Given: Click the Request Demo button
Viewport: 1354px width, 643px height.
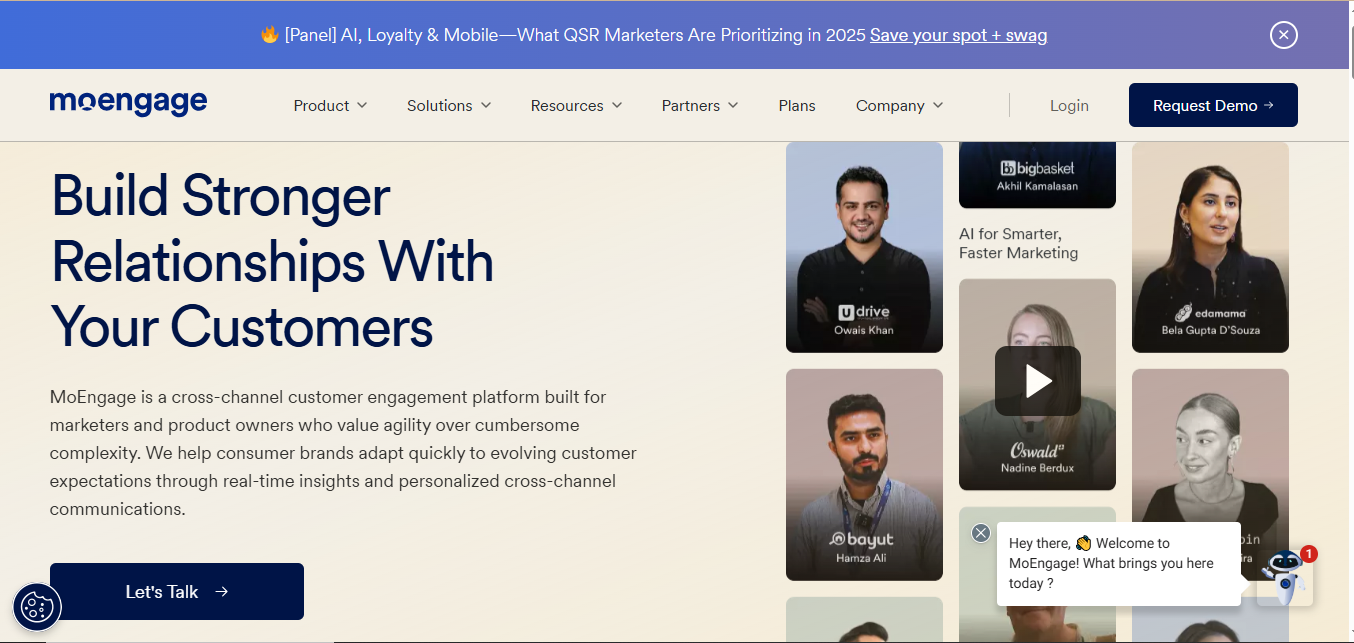Looking at the screenshot, I should pos(1213,105).
